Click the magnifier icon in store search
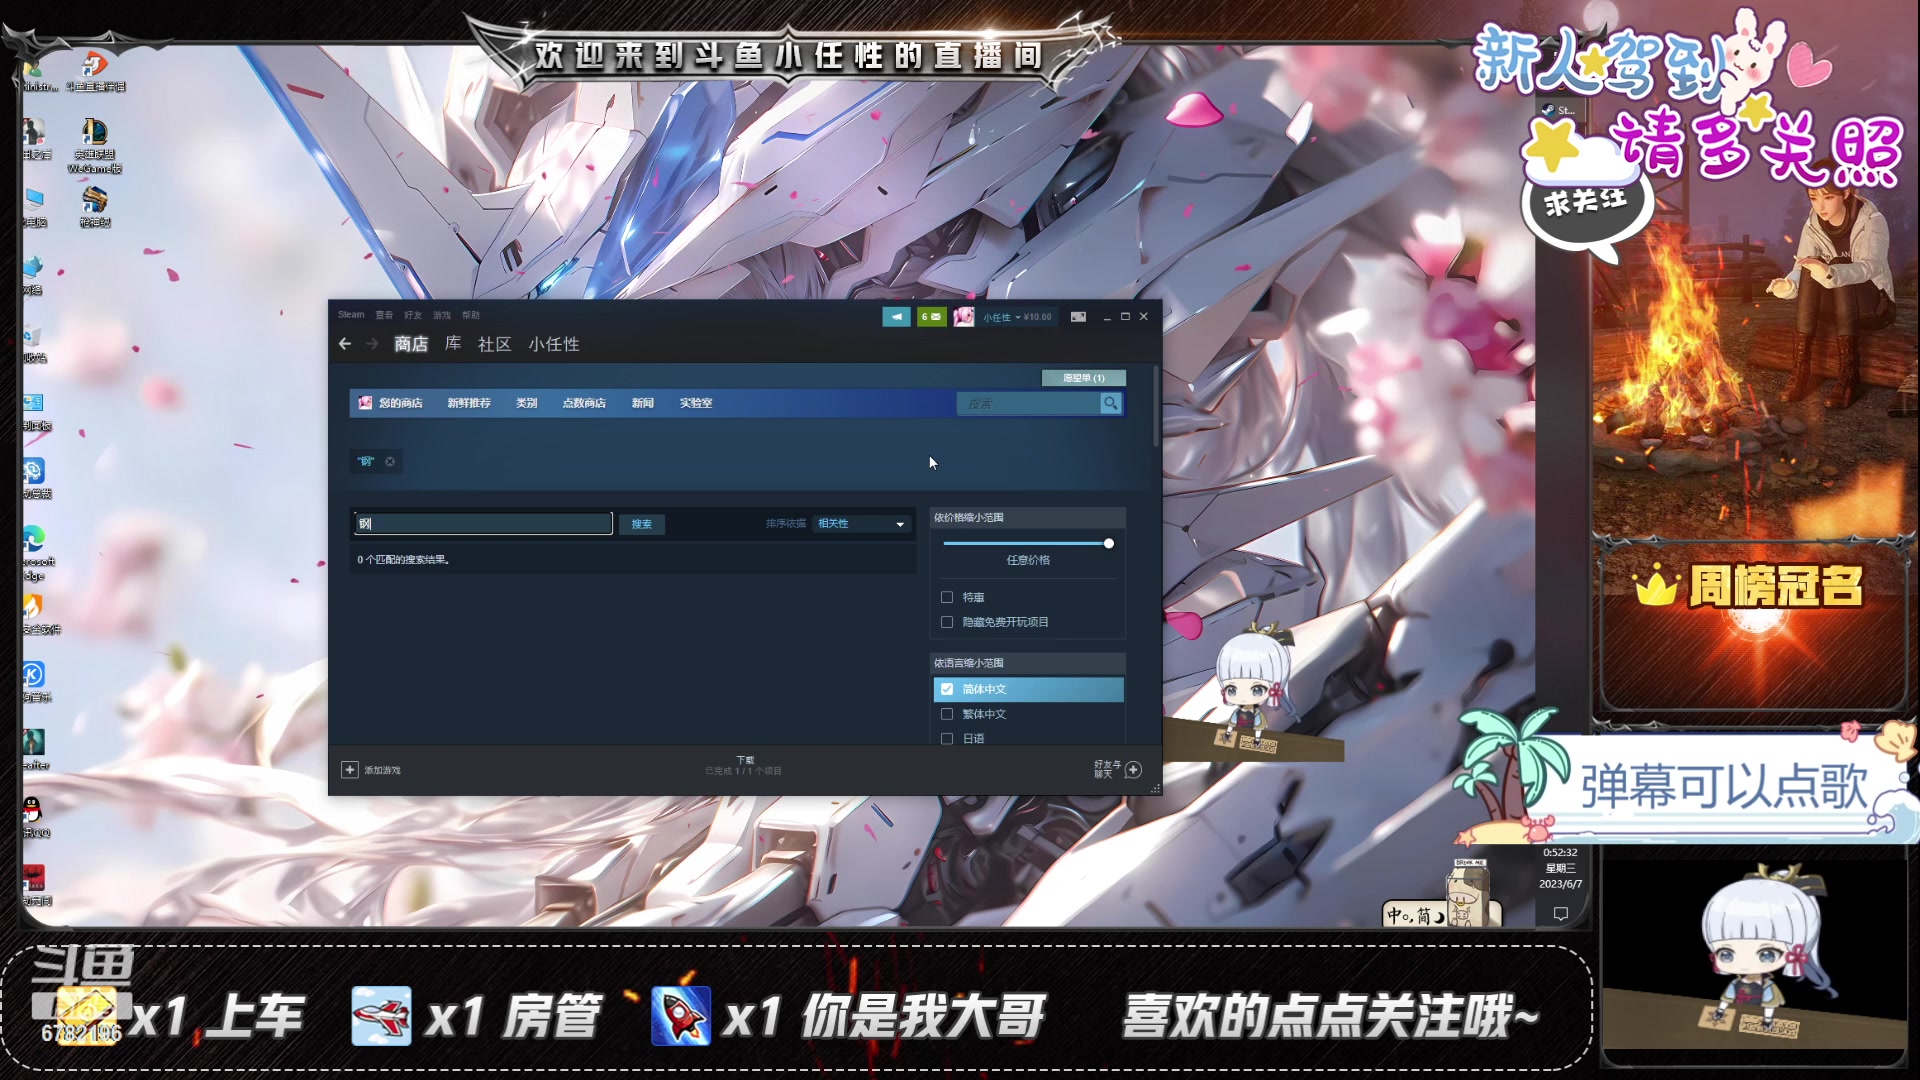 click(1110, 403)
